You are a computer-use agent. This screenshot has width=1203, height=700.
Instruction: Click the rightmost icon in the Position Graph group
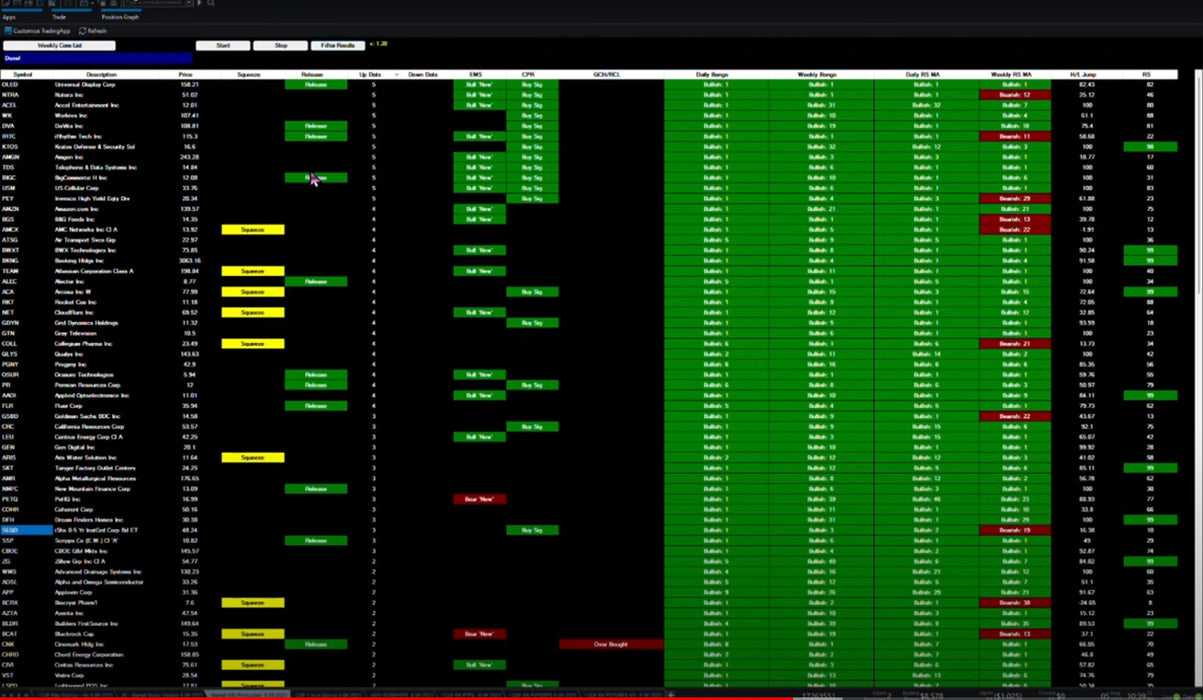[113, 4]
